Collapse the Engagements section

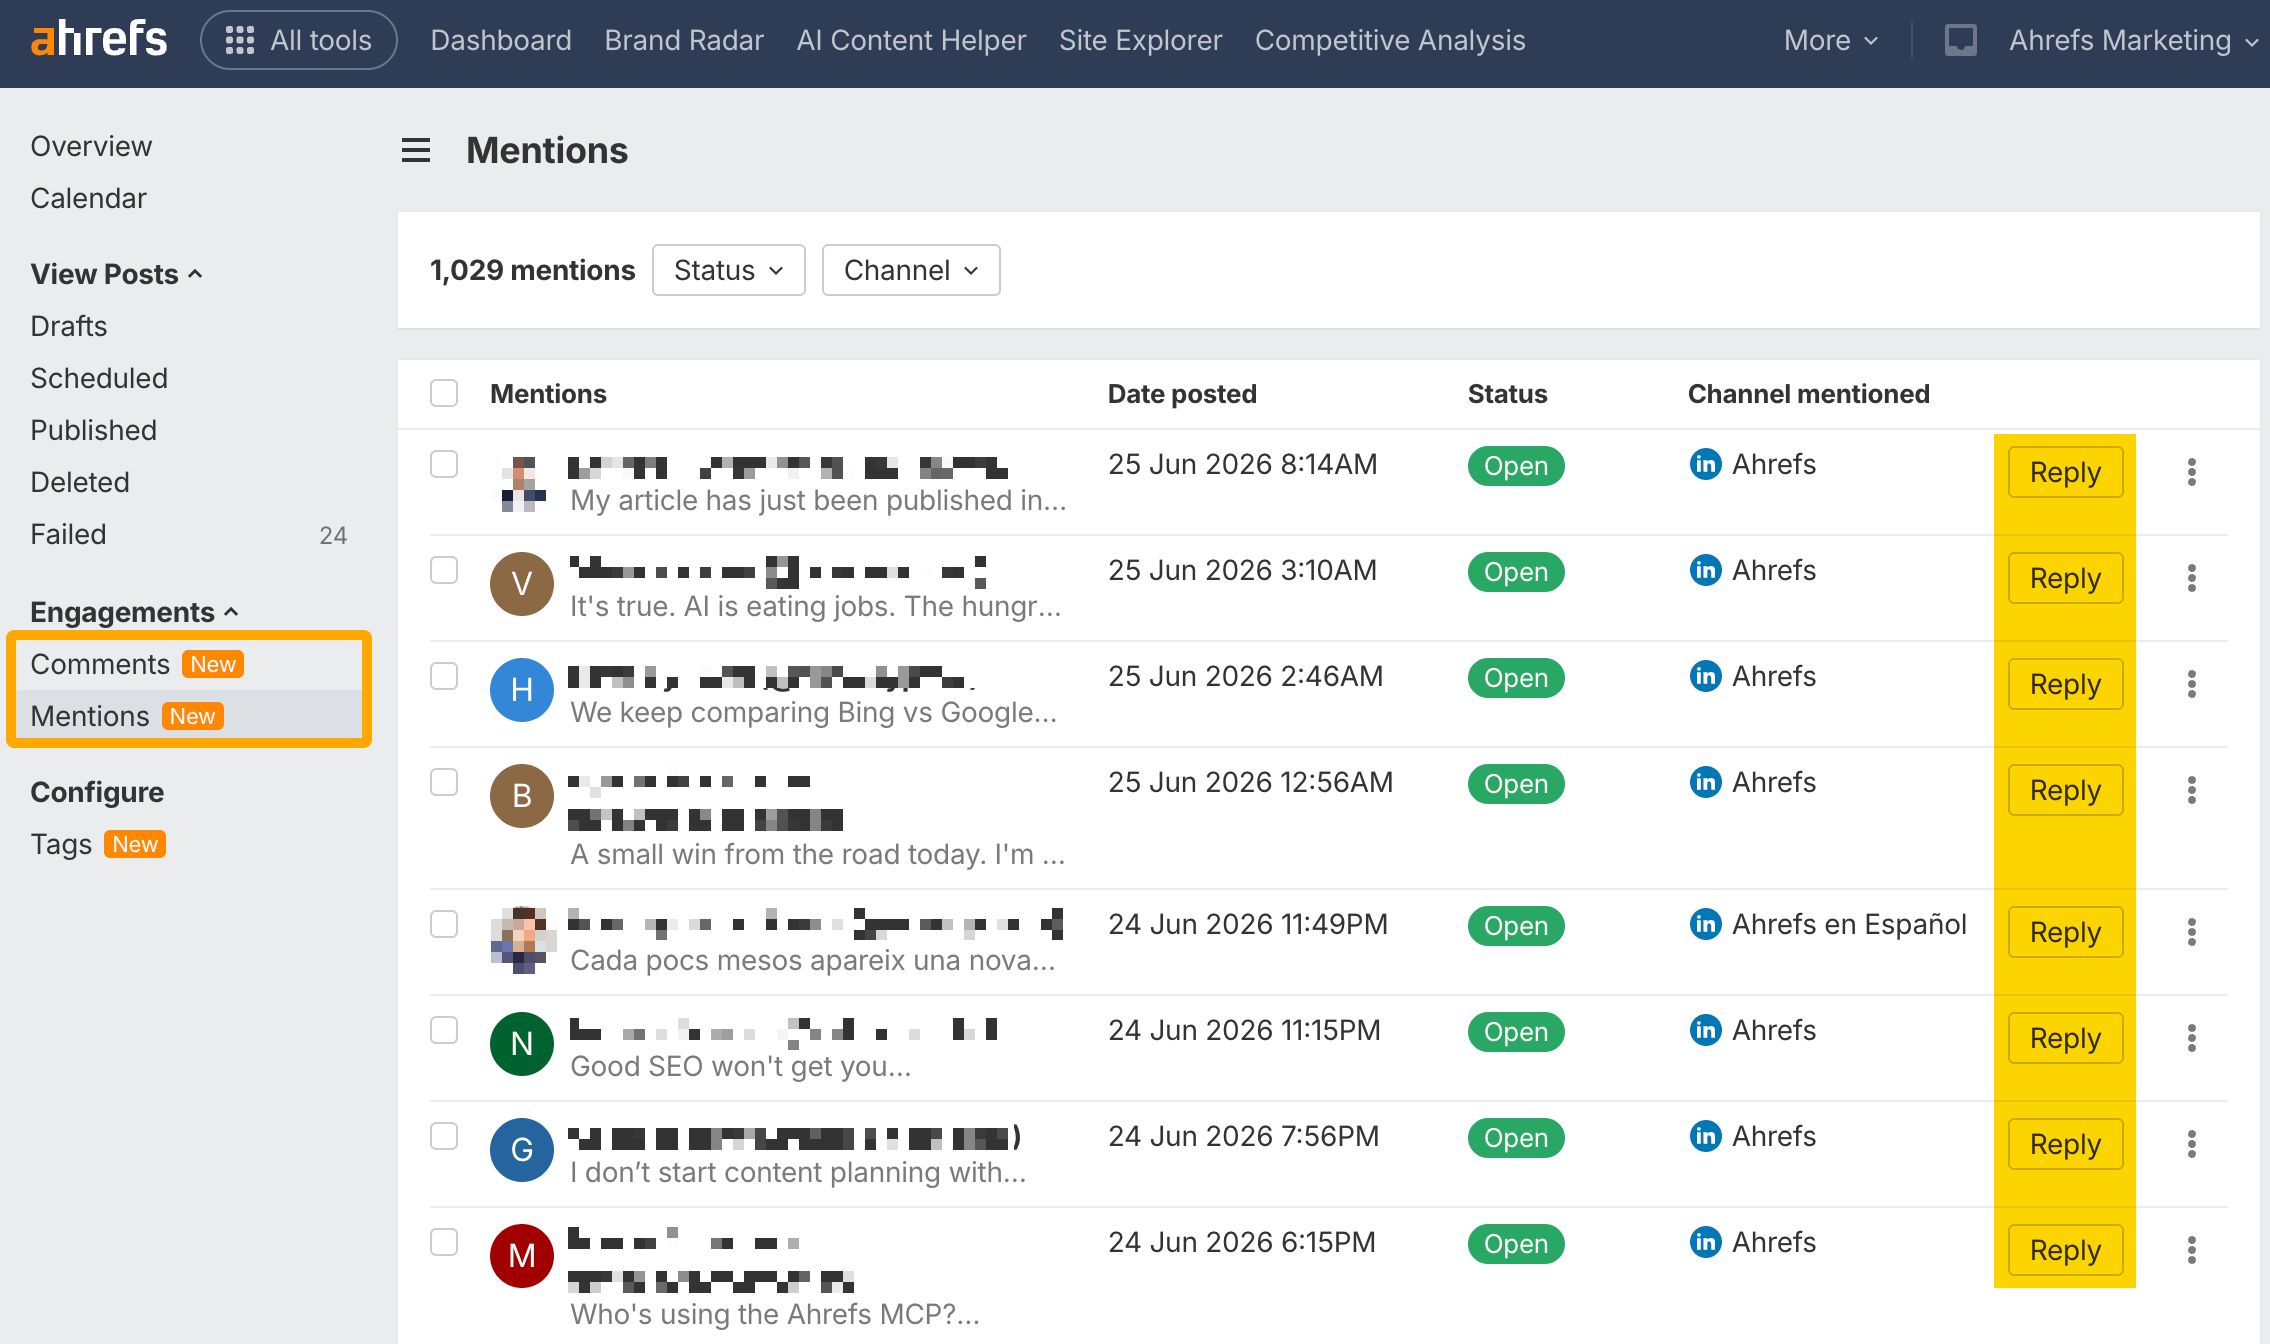pyautogui.click(x=134, y=612)
